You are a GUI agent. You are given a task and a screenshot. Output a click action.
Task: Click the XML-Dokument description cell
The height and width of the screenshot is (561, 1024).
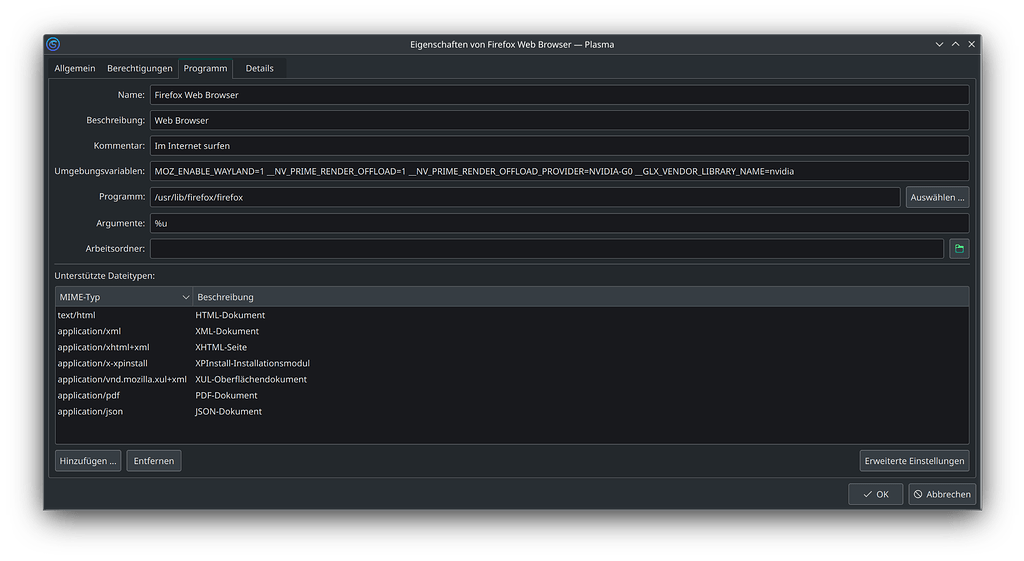tap(227, 331)
